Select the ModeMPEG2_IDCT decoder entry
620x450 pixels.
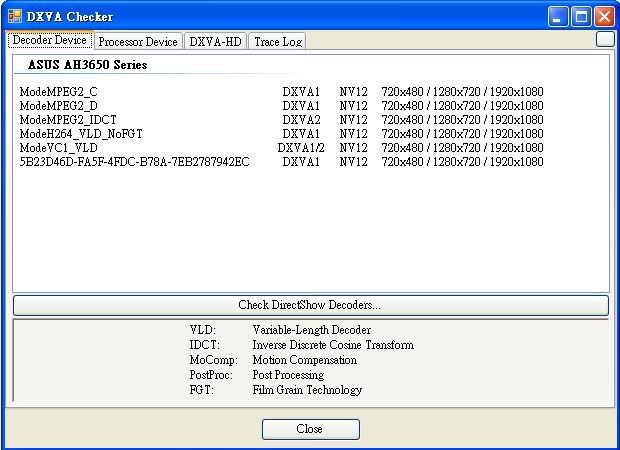pyautogui.click(x=282, y=119)
